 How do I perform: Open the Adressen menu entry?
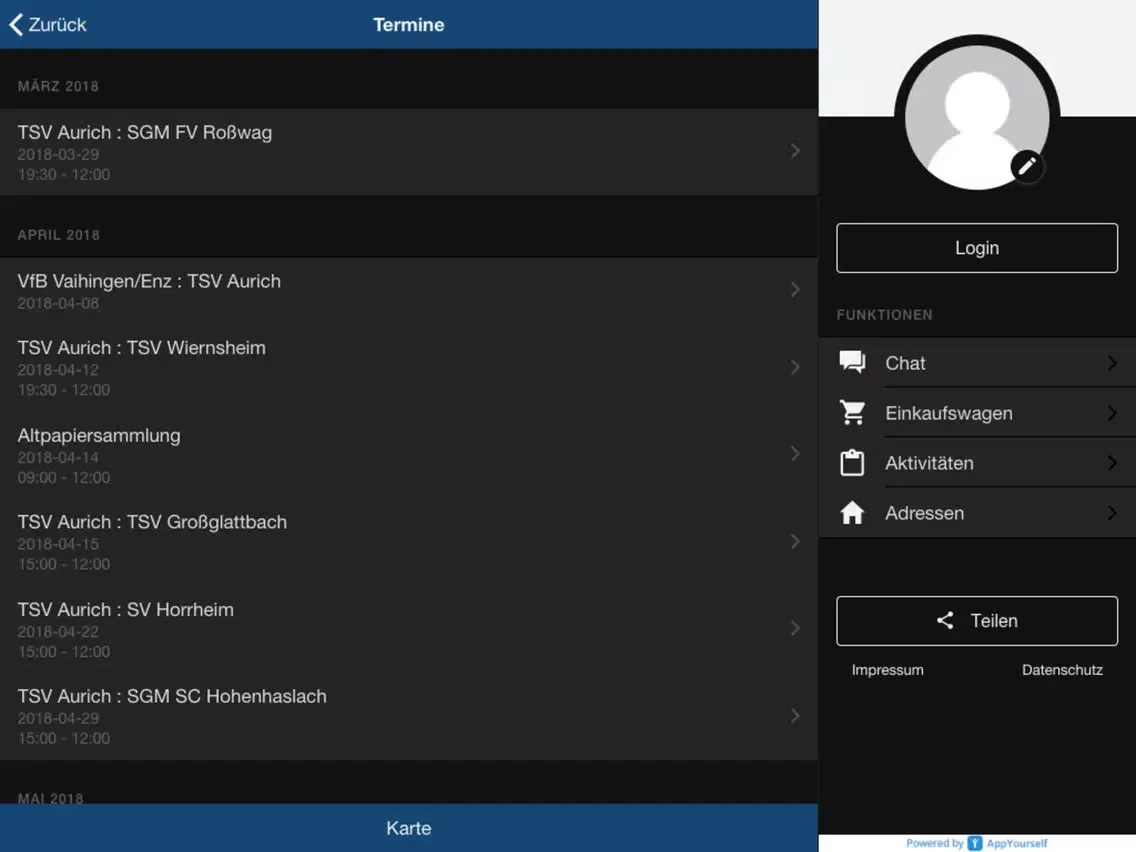point(977,512)
